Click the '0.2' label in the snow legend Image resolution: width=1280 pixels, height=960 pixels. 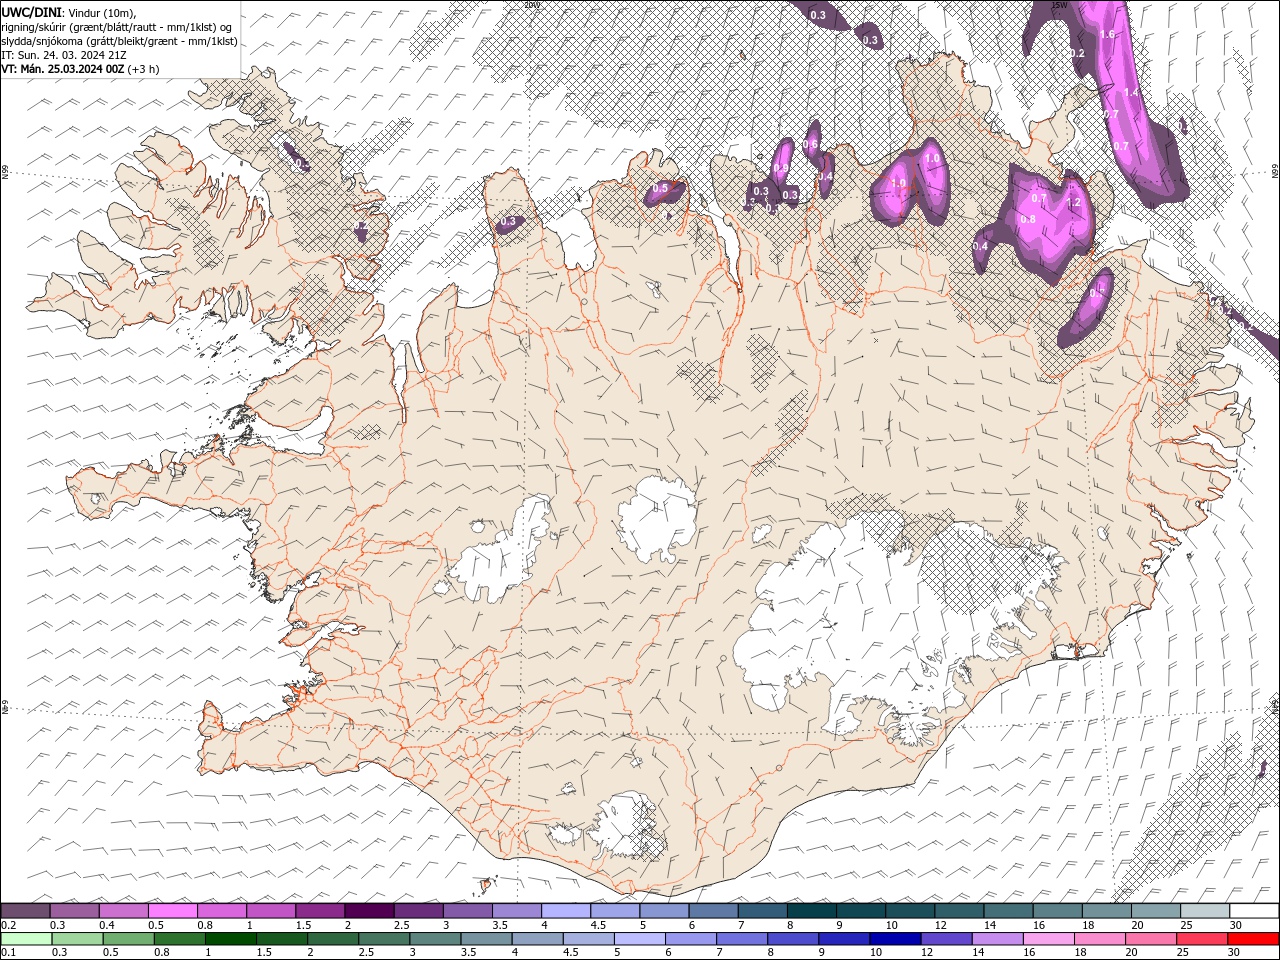coord(8,924)
